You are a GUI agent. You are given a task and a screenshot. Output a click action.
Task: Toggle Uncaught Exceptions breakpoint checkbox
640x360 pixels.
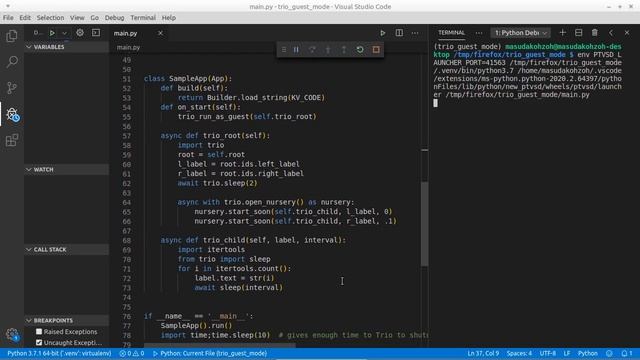(x=39, y=342)
